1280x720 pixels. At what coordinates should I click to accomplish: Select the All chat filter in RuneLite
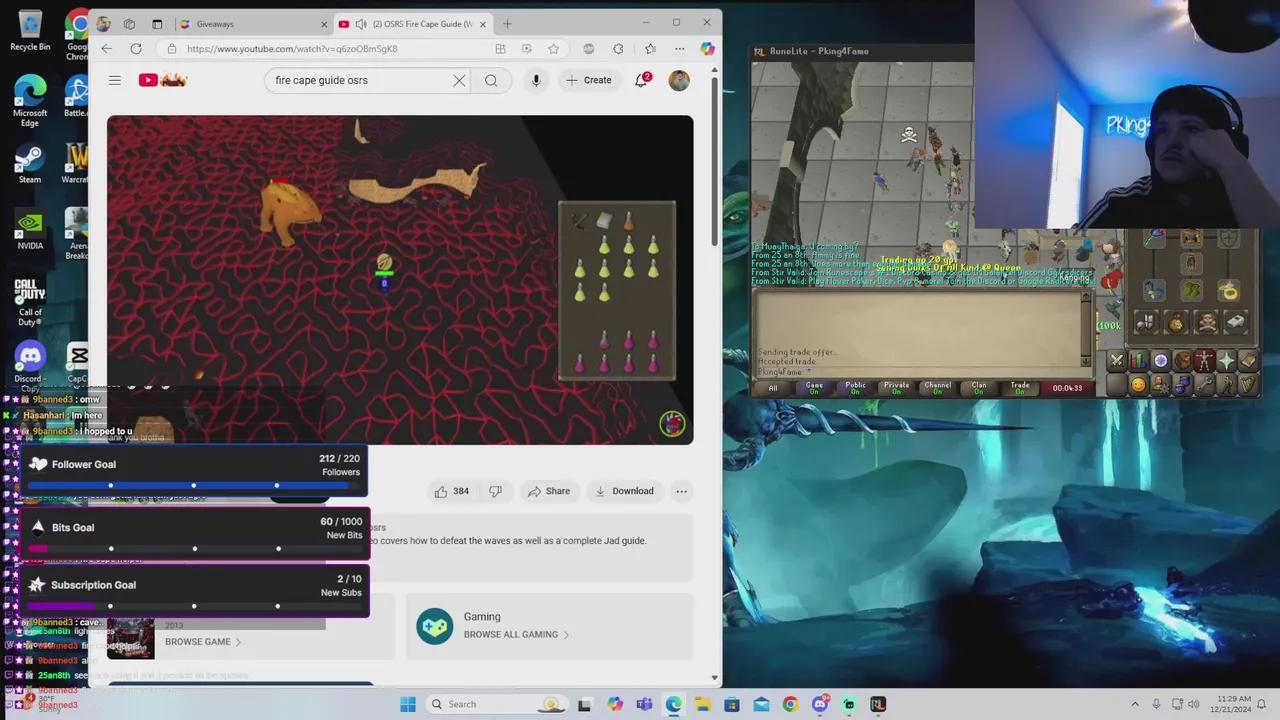tap(773, 388)
